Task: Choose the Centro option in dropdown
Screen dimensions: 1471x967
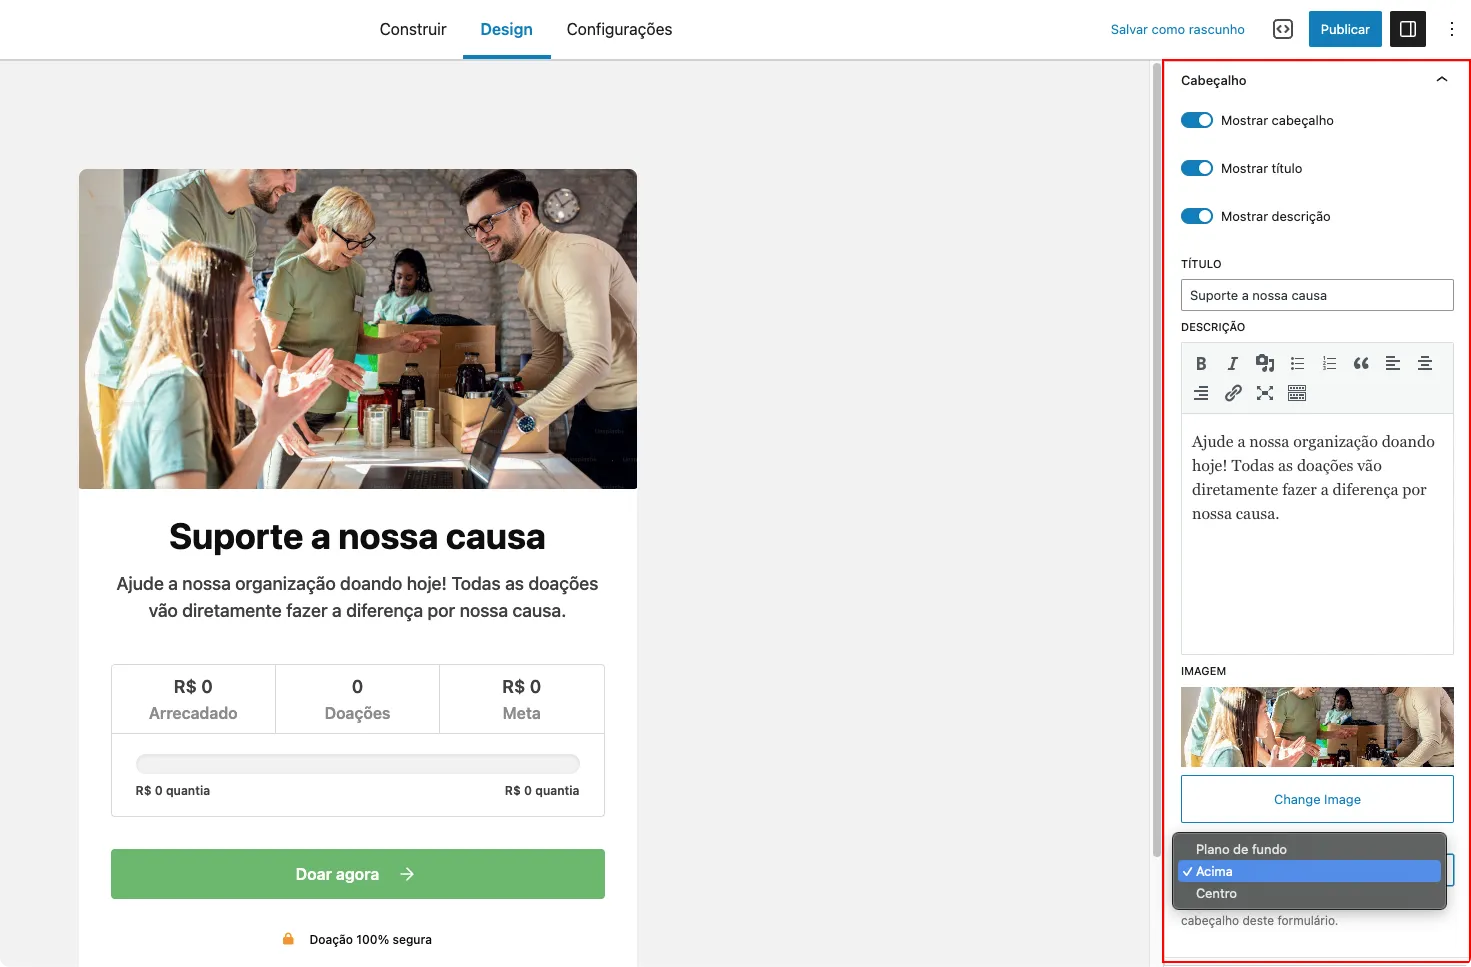Action: [x=1216, y=893]
